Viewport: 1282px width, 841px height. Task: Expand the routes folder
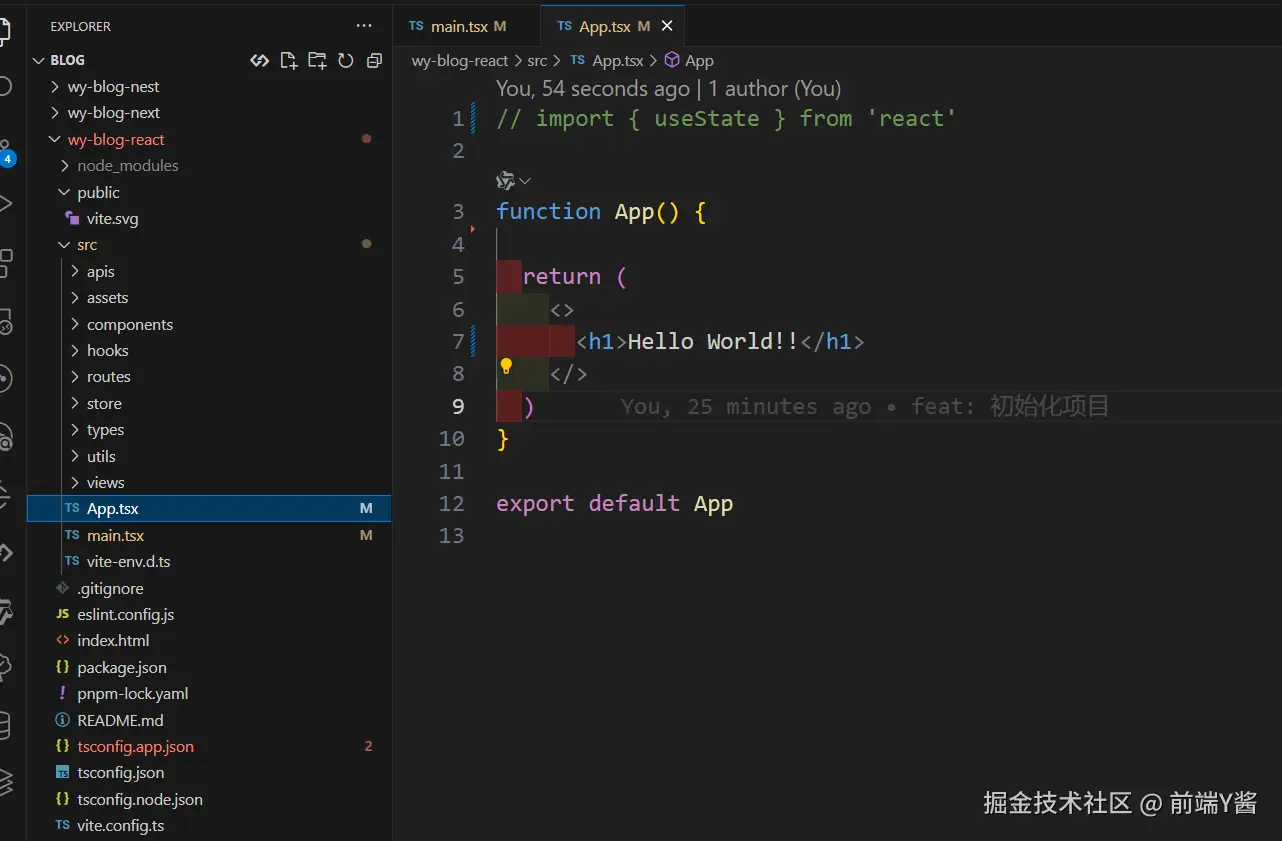click(x=75, y=377)
